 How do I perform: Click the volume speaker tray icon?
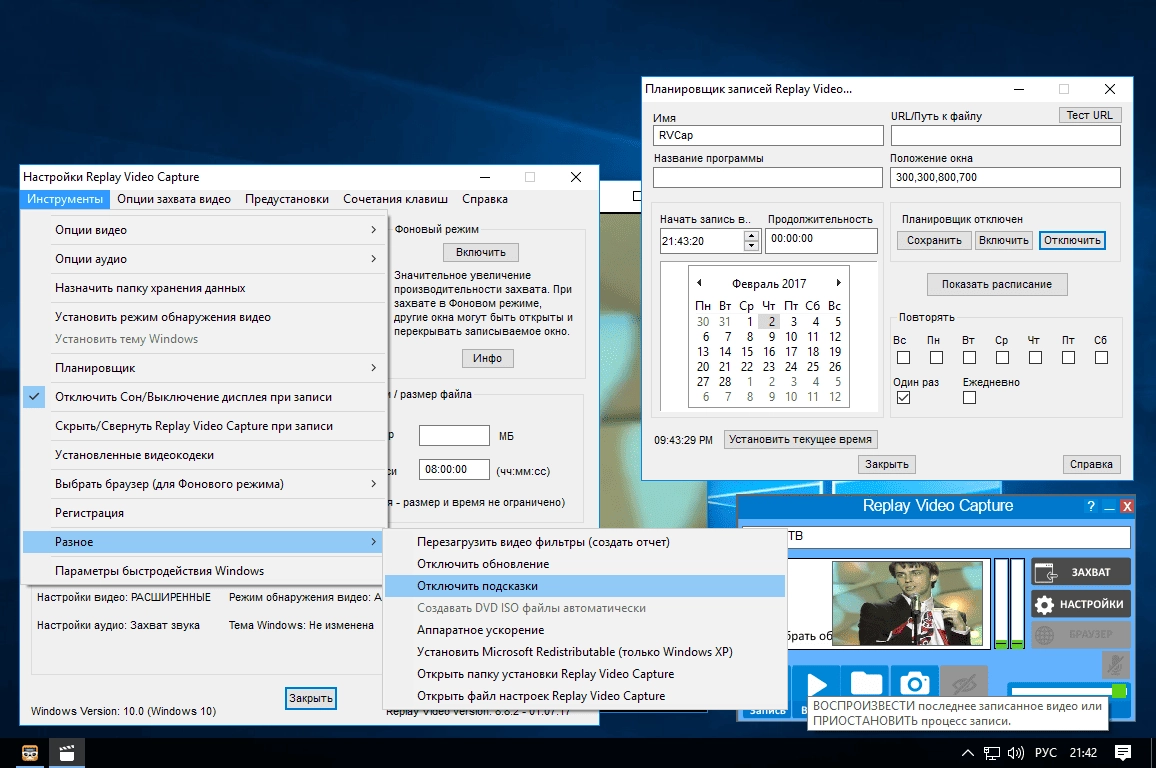point(1016,753)
